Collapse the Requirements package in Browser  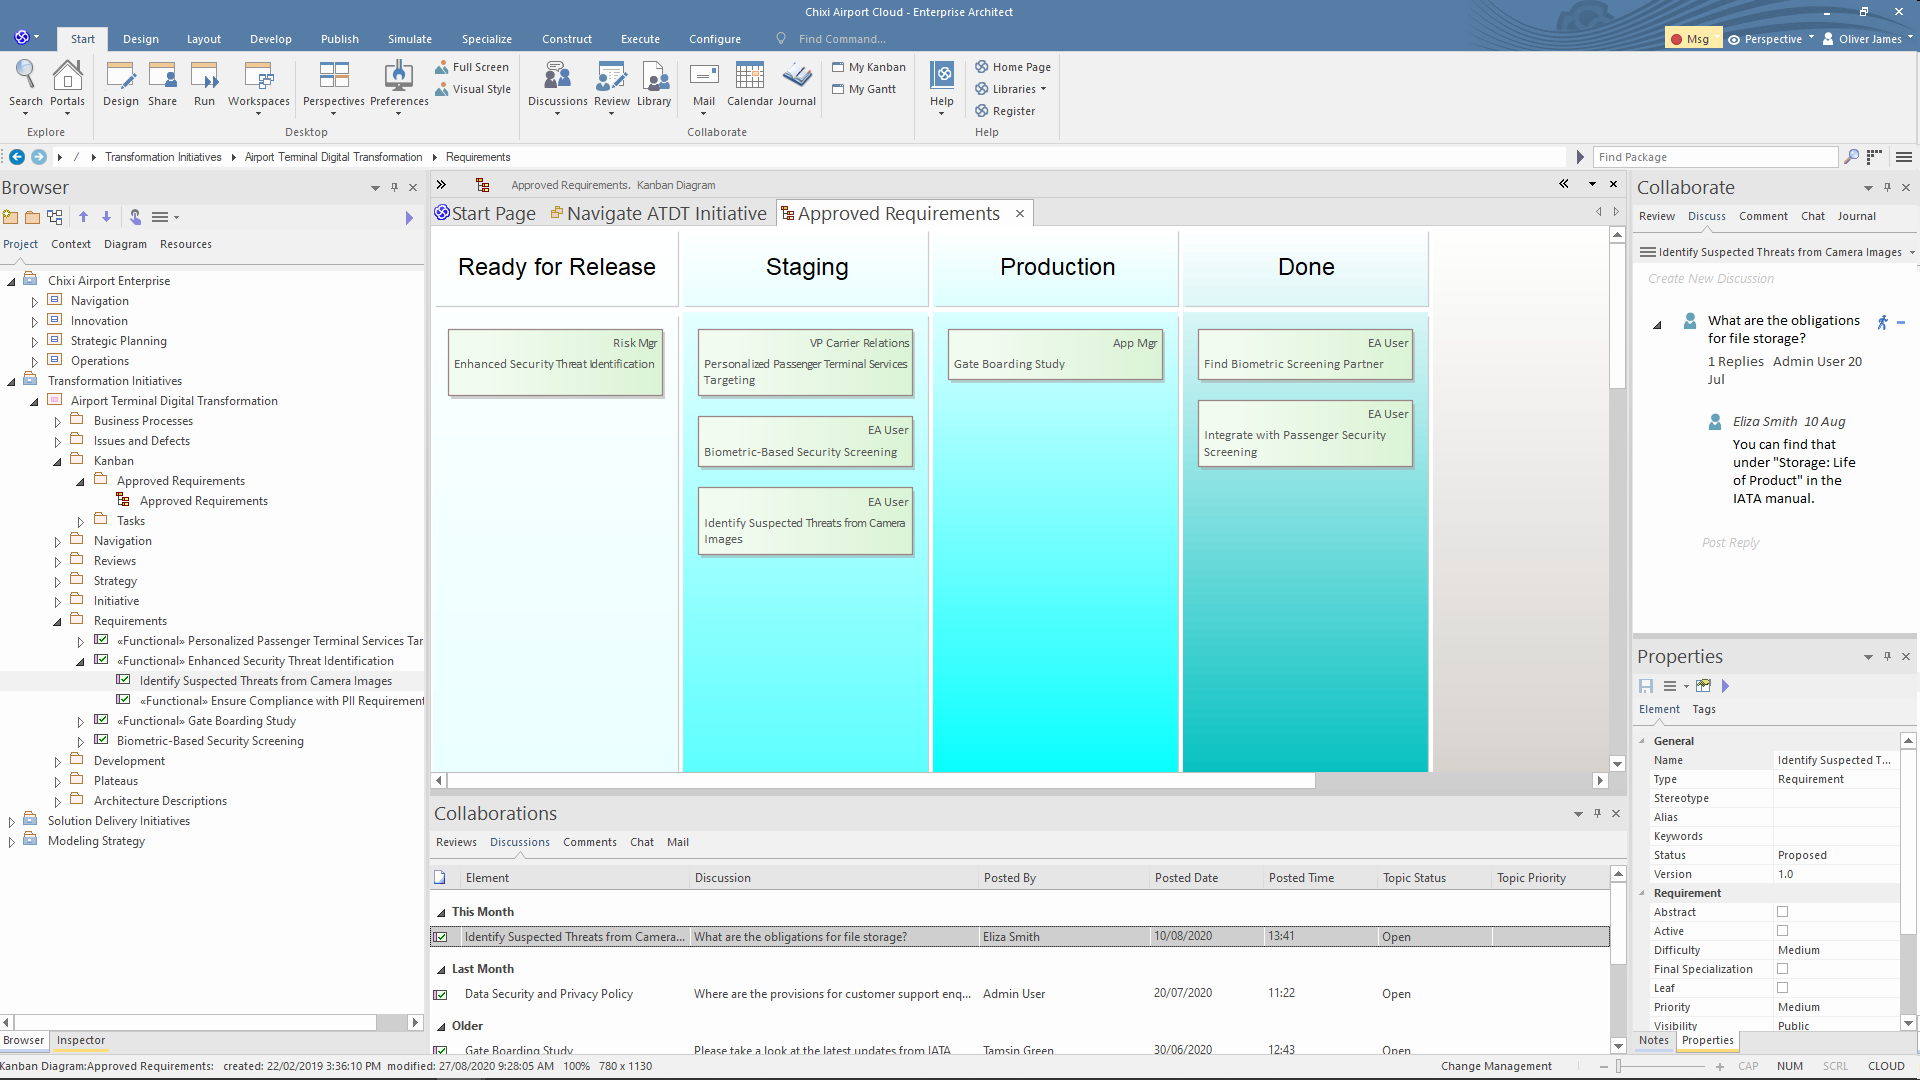[x=57, y=622]
